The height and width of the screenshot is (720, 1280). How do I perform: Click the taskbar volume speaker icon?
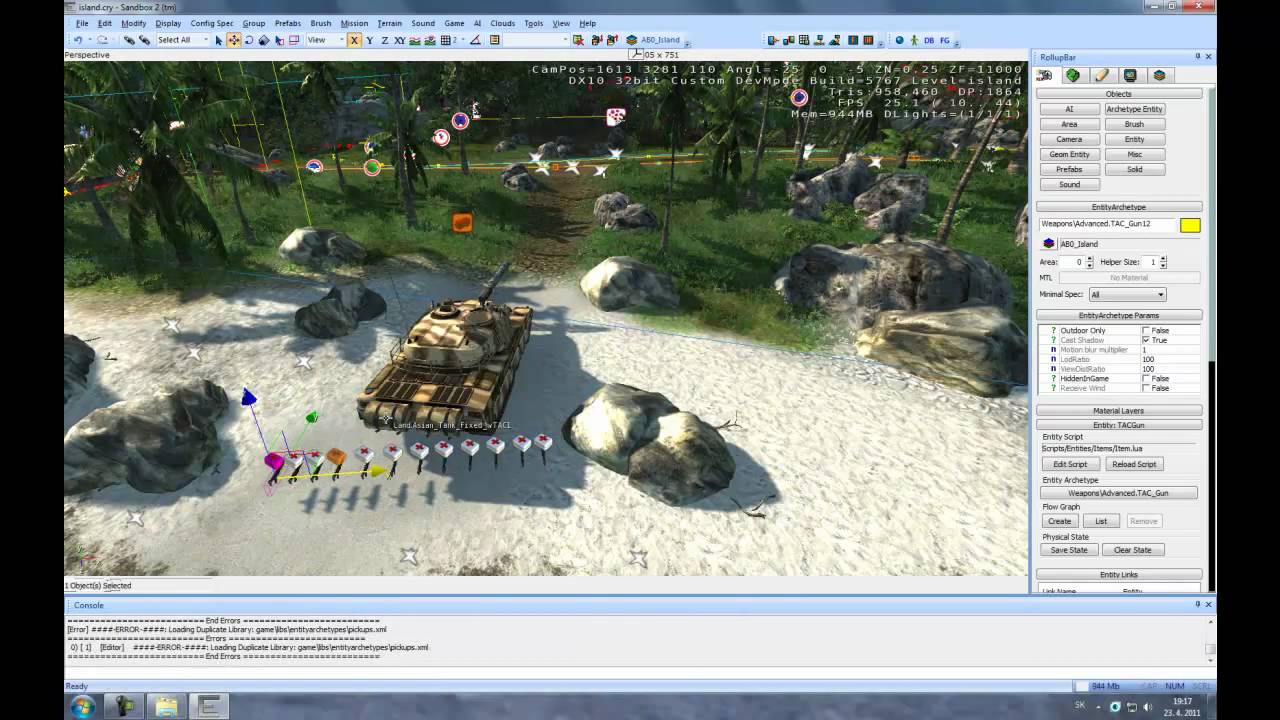click(x=1147, y=707)
